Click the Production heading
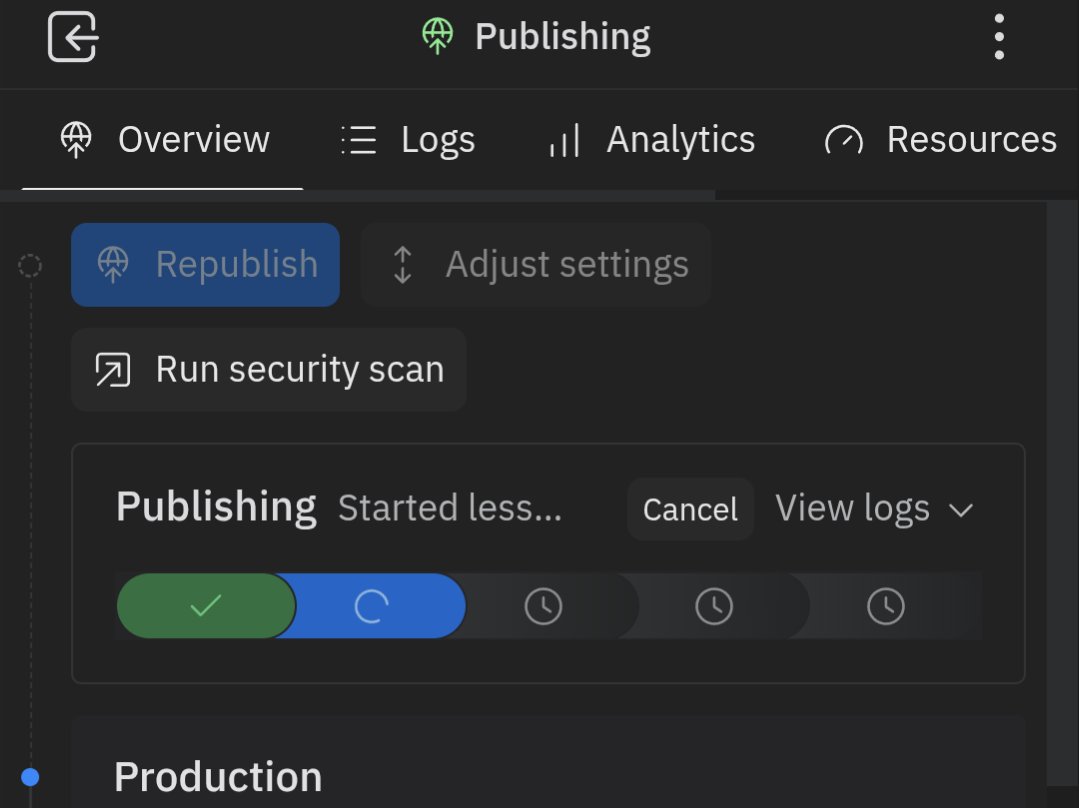Screen dimensions: 1079x808 coord(218,777)
